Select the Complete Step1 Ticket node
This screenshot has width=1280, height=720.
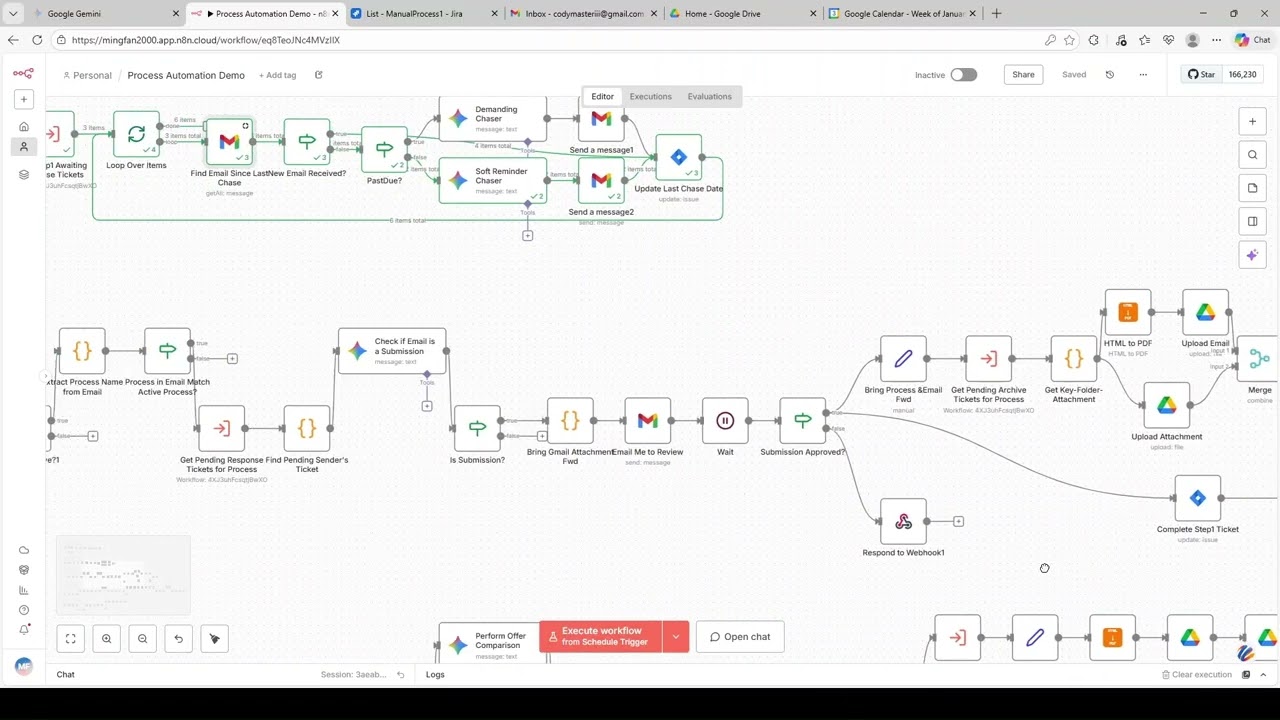pos(1197,498)
